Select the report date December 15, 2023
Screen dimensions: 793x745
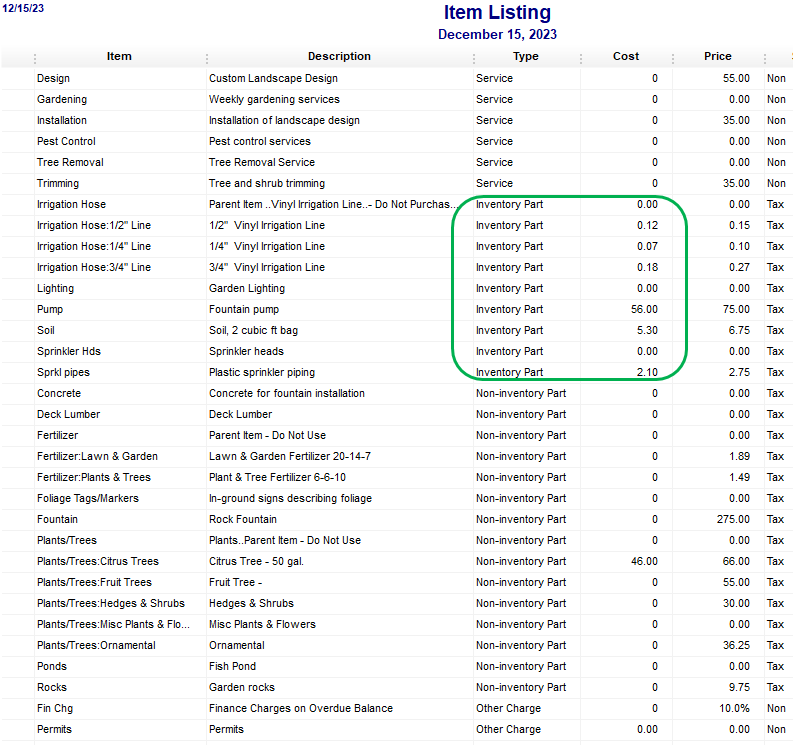coord(497,34)
